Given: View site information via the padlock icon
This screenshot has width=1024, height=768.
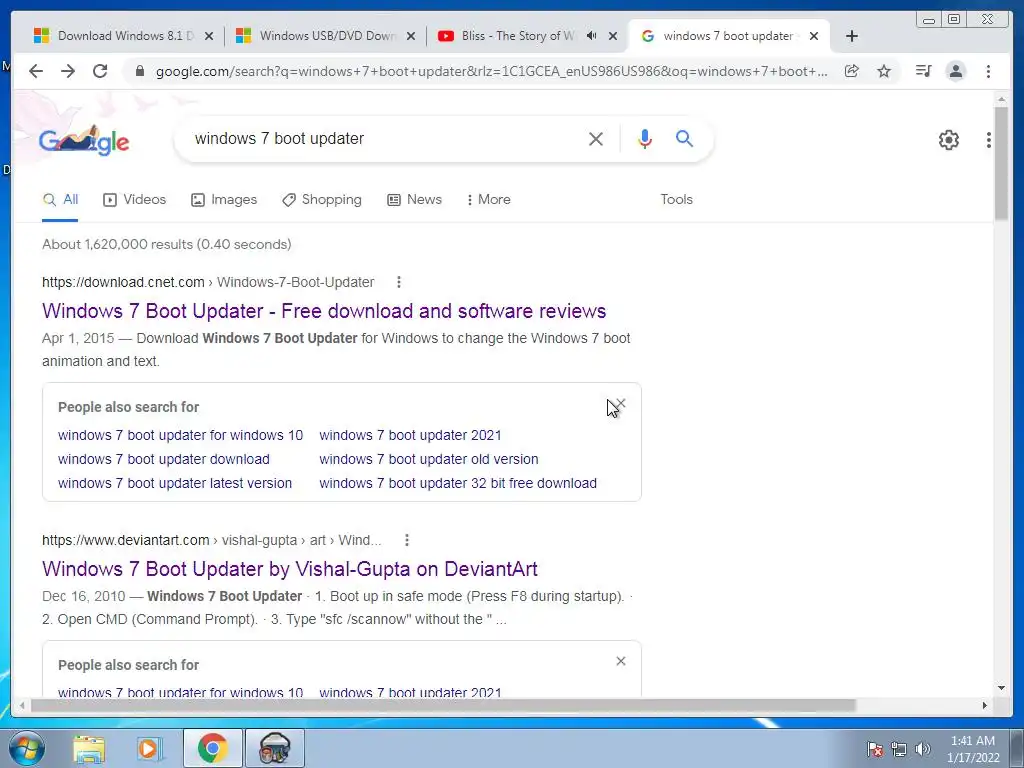Looking at the screenshot, I should (x=139, y=71).
